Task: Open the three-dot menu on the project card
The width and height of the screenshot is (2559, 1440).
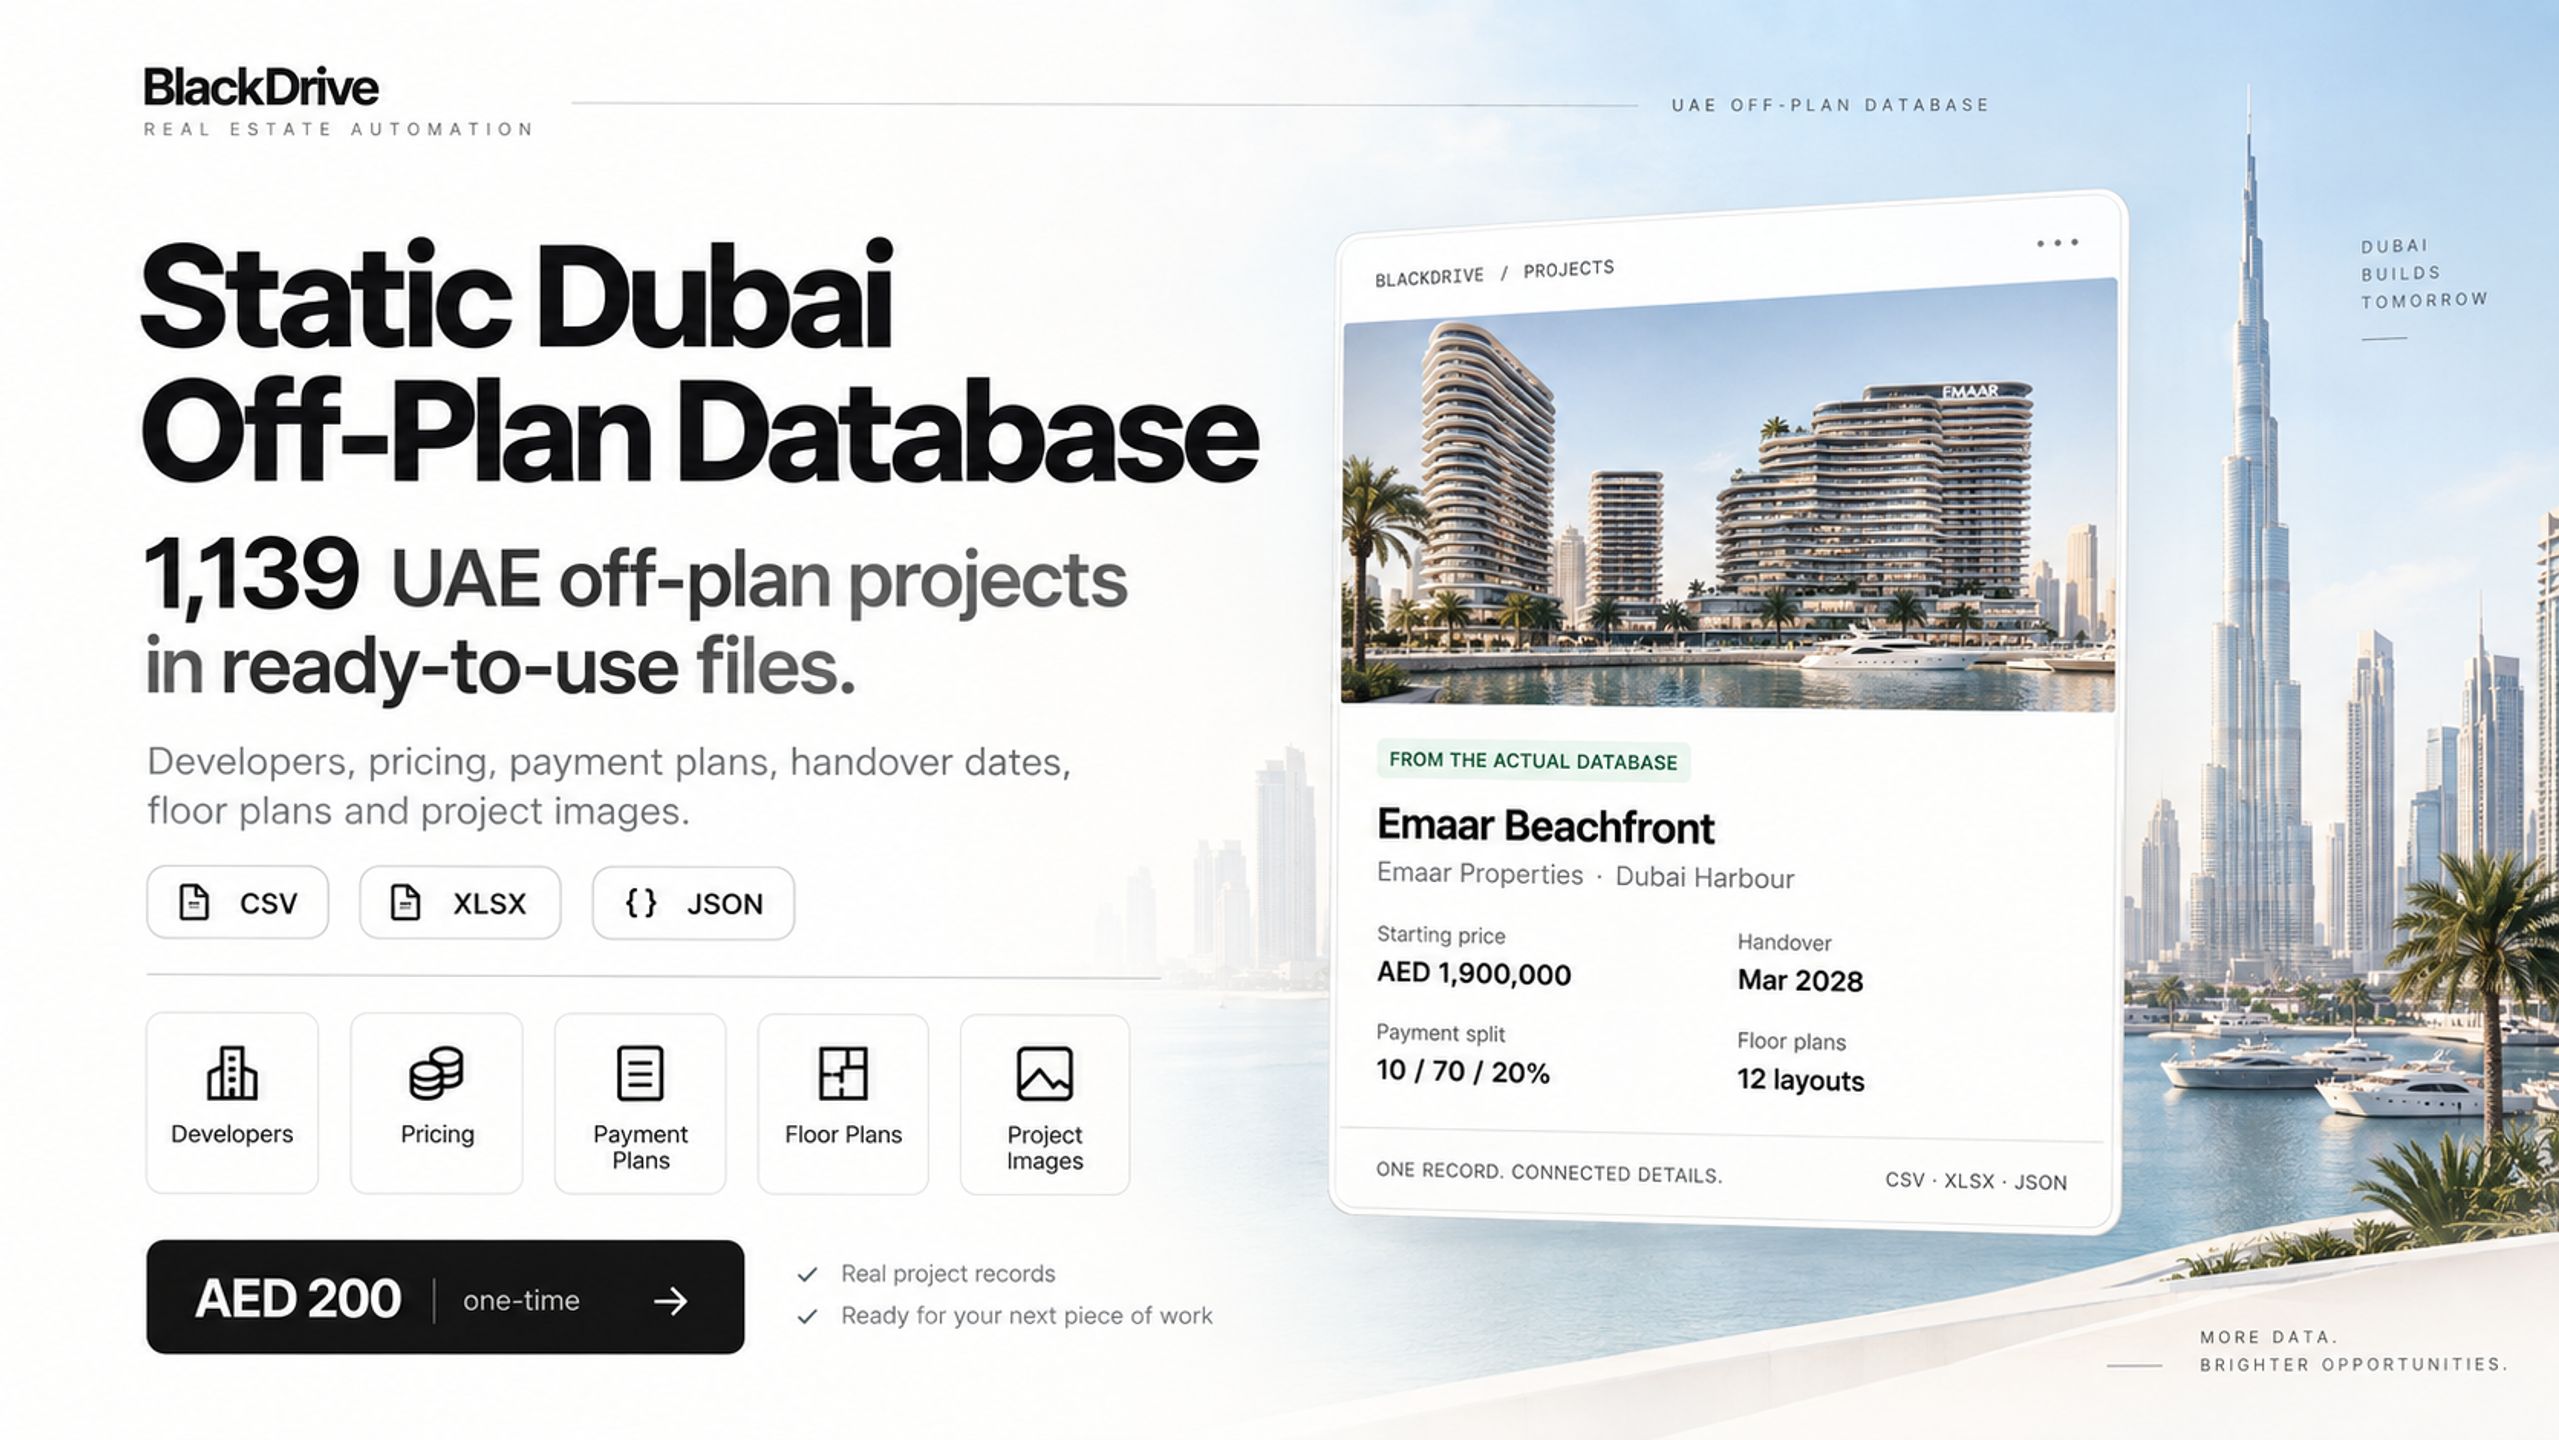Action: pos(2057,243)
